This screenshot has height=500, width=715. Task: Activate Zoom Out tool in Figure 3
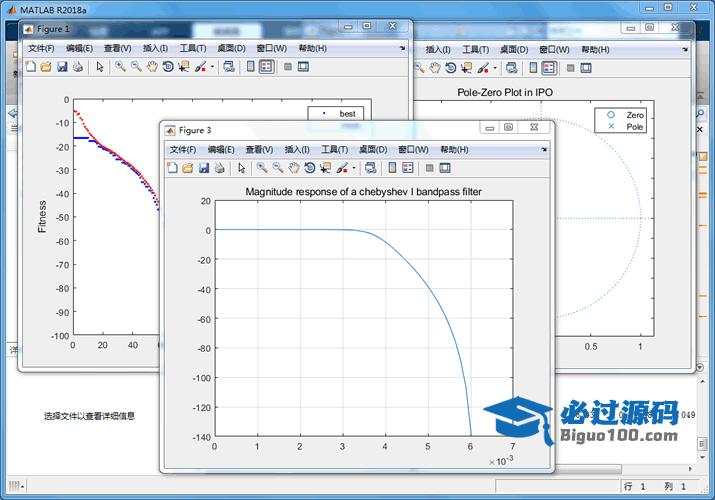(x=278, y=168)
